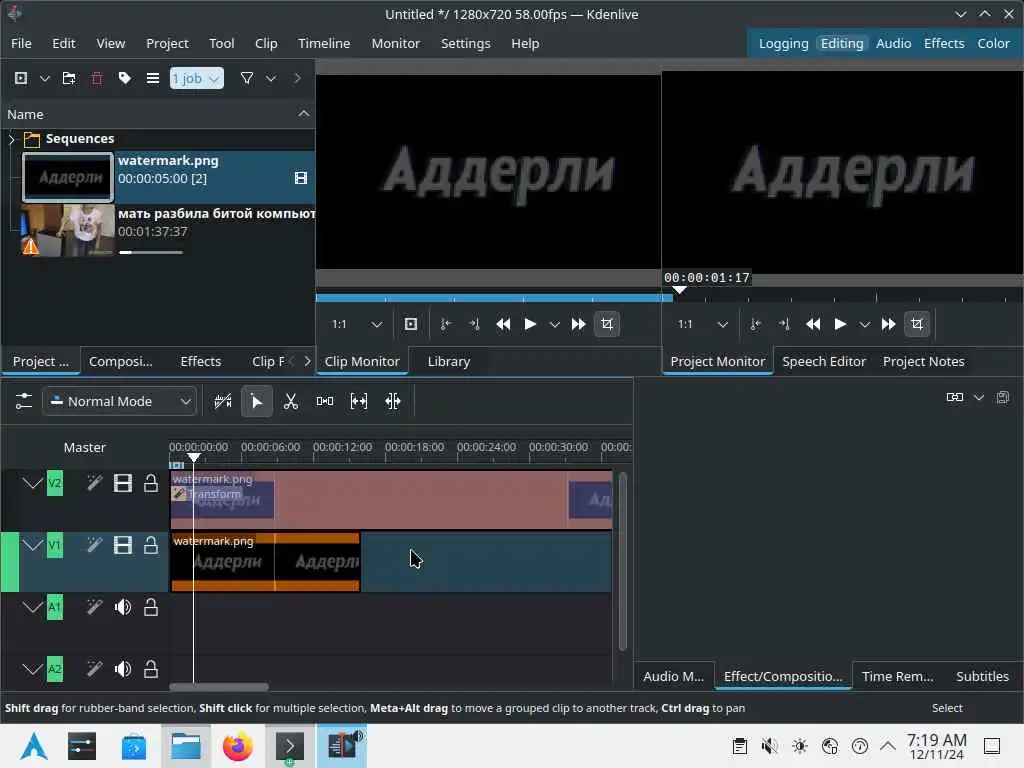Viewport: 1024px width, 768px height.
Task: Open the filter options dropdown arrow
Action: click(271, 78)
